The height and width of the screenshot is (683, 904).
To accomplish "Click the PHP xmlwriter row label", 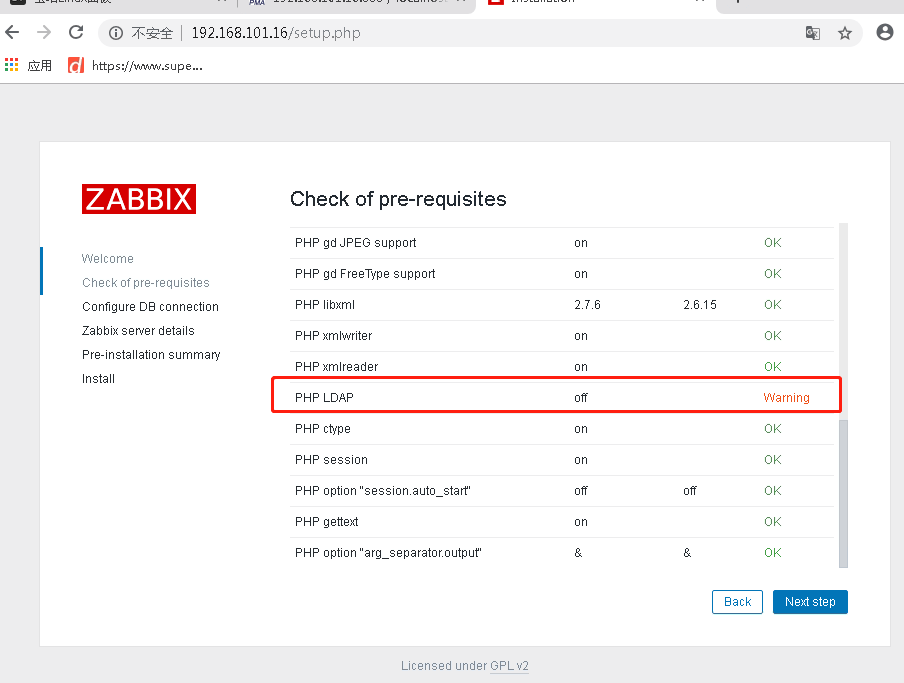I will tap(333, 336).
